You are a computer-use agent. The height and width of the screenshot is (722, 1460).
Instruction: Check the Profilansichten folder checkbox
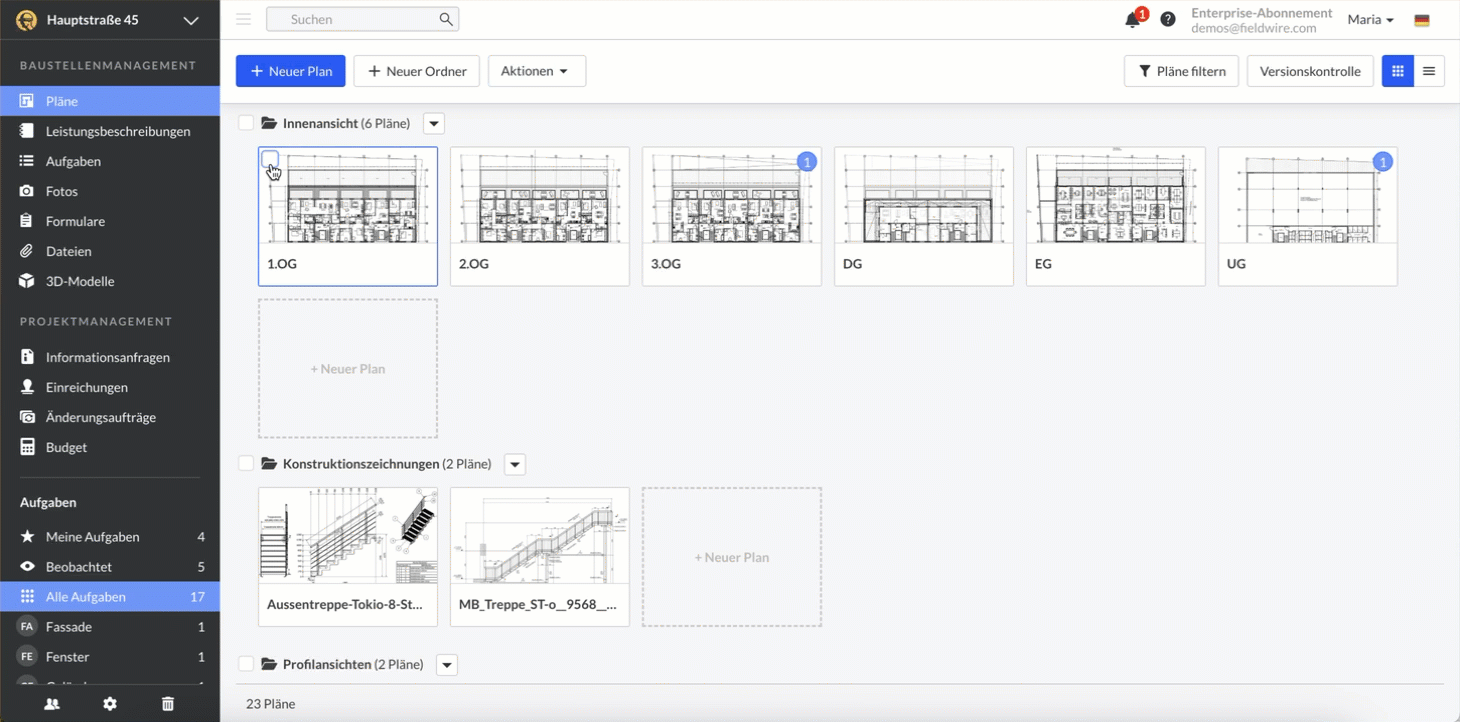(x=246, y=664)
